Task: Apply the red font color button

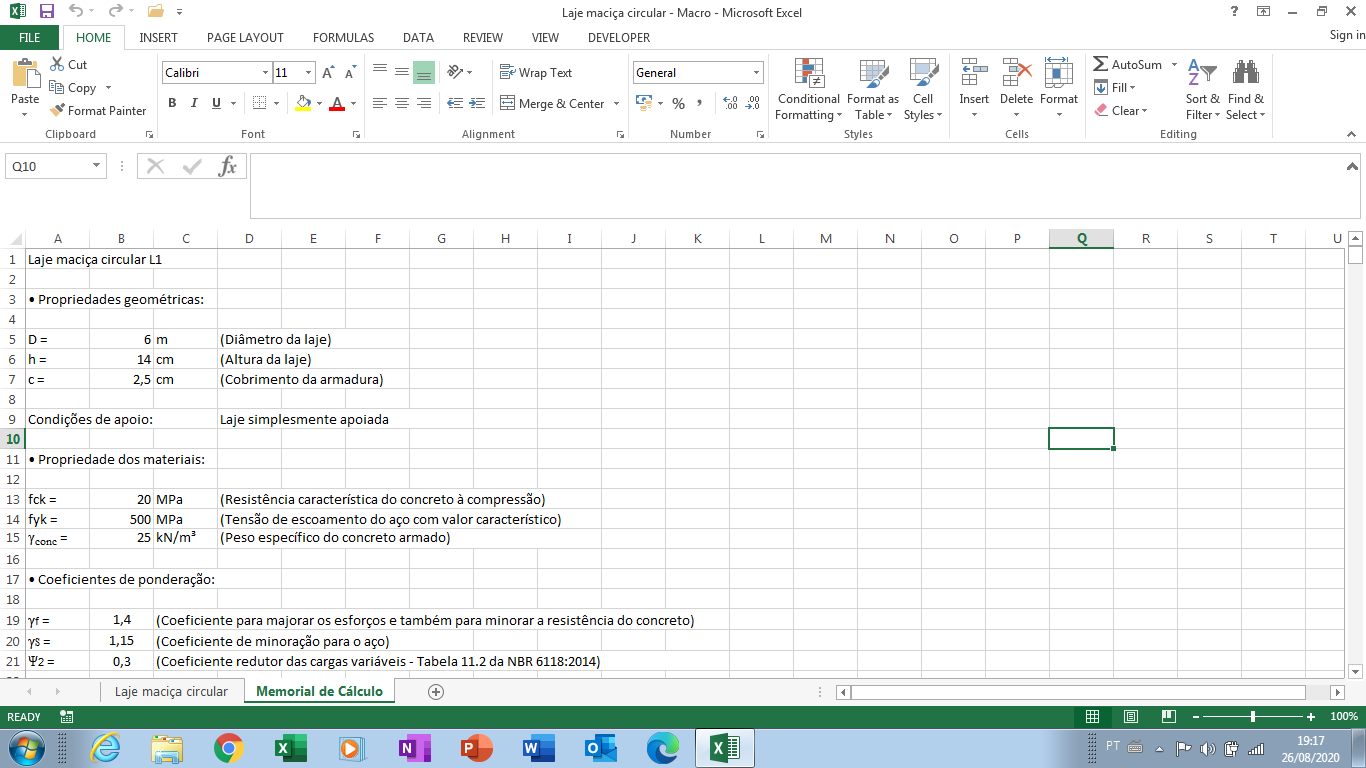Action: tap(337, 103)
